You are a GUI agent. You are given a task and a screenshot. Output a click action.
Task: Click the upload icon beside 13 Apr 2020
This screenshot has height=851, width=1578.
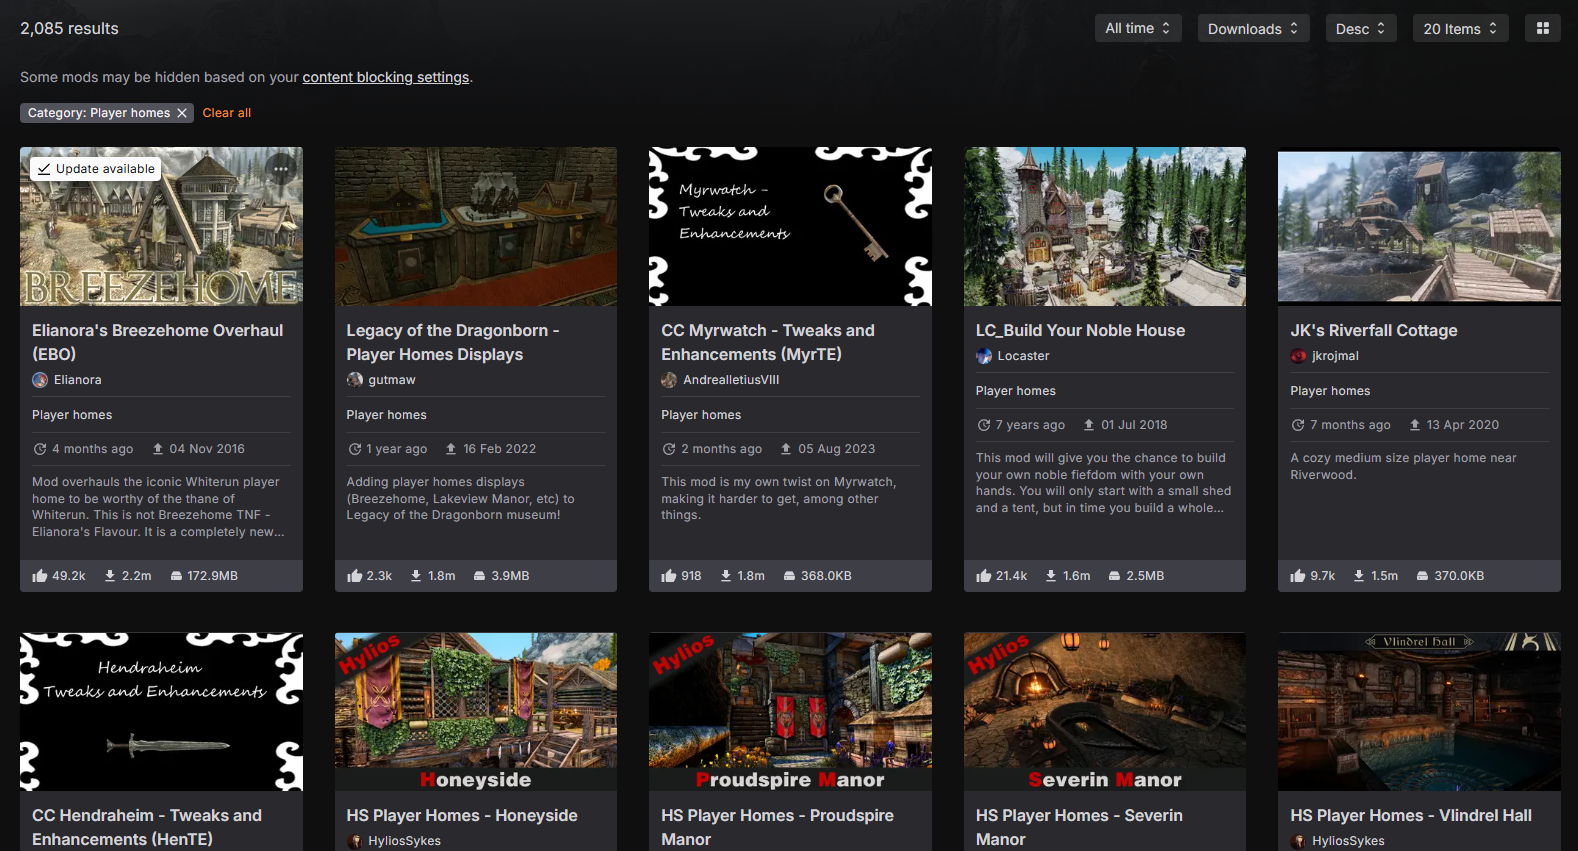[1415, 425]
